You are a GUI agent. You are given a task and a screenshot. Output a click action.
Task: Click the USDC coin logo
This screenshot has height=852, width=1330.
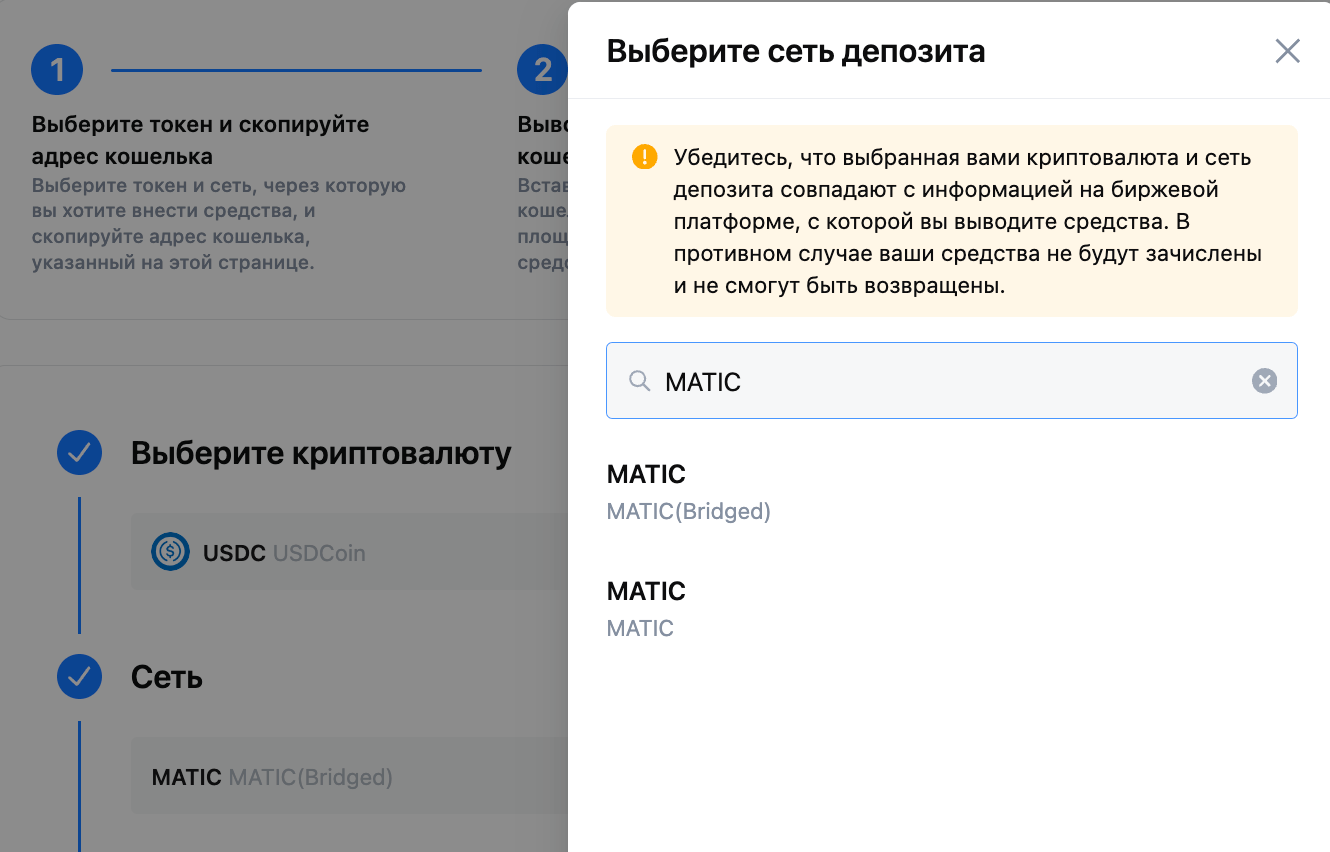(x=171, y=552)
